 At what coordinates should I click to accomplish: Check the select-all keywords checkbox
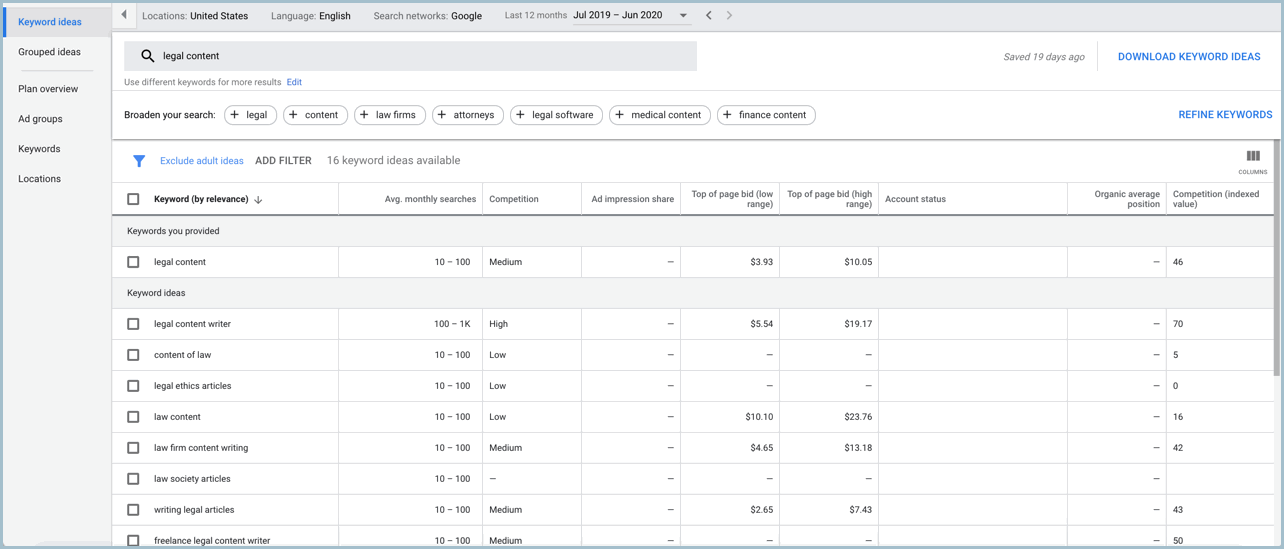tap(133, 199)
